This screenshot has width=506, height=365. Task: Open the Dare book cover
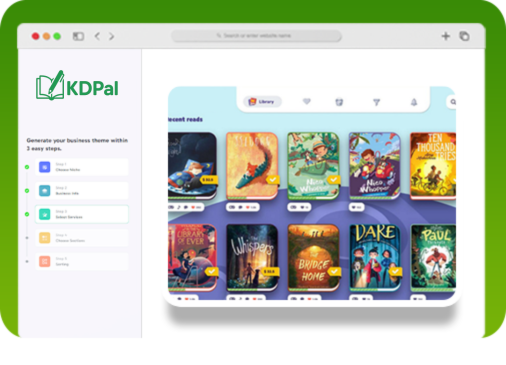[x=375, y=257]
